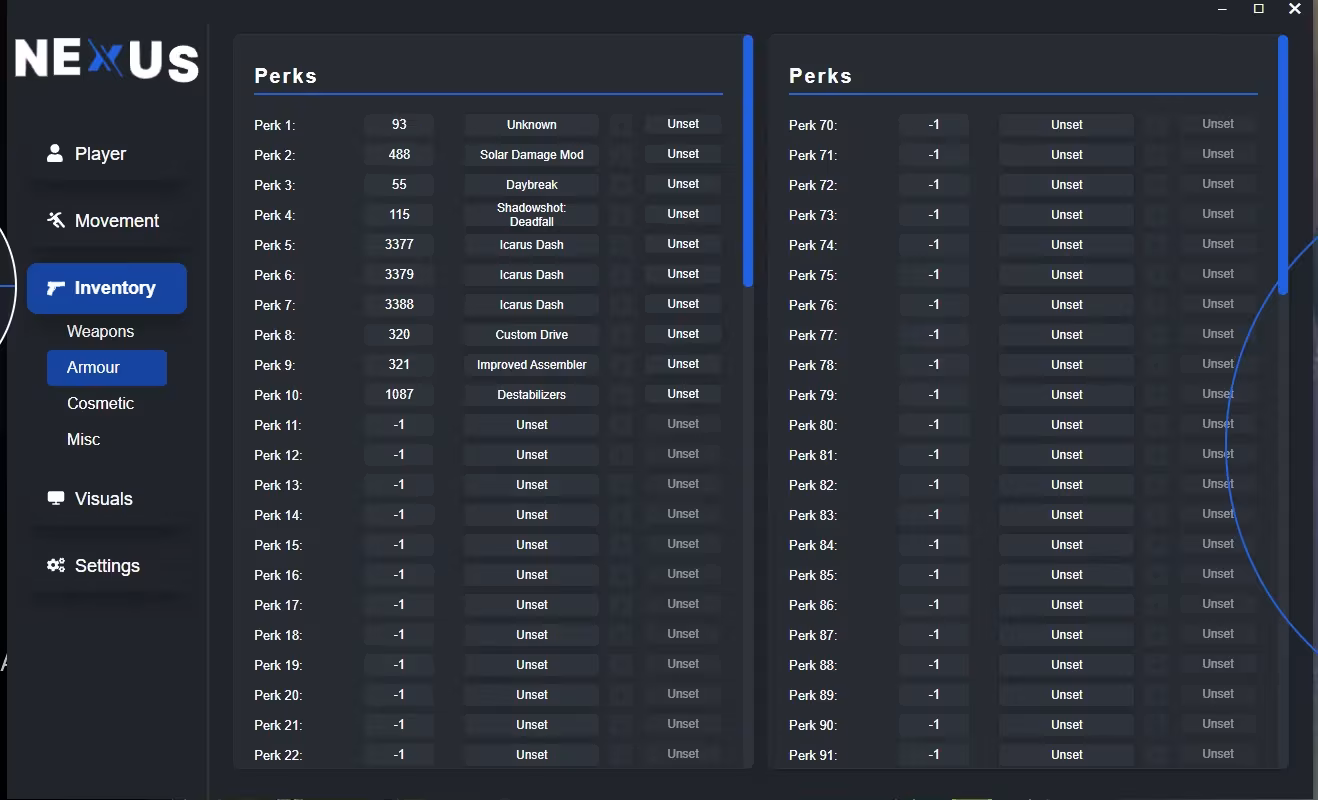Click the right Unset button for Perk 2
Viewport: 1318px width, 800px height.
coord(683,154)
